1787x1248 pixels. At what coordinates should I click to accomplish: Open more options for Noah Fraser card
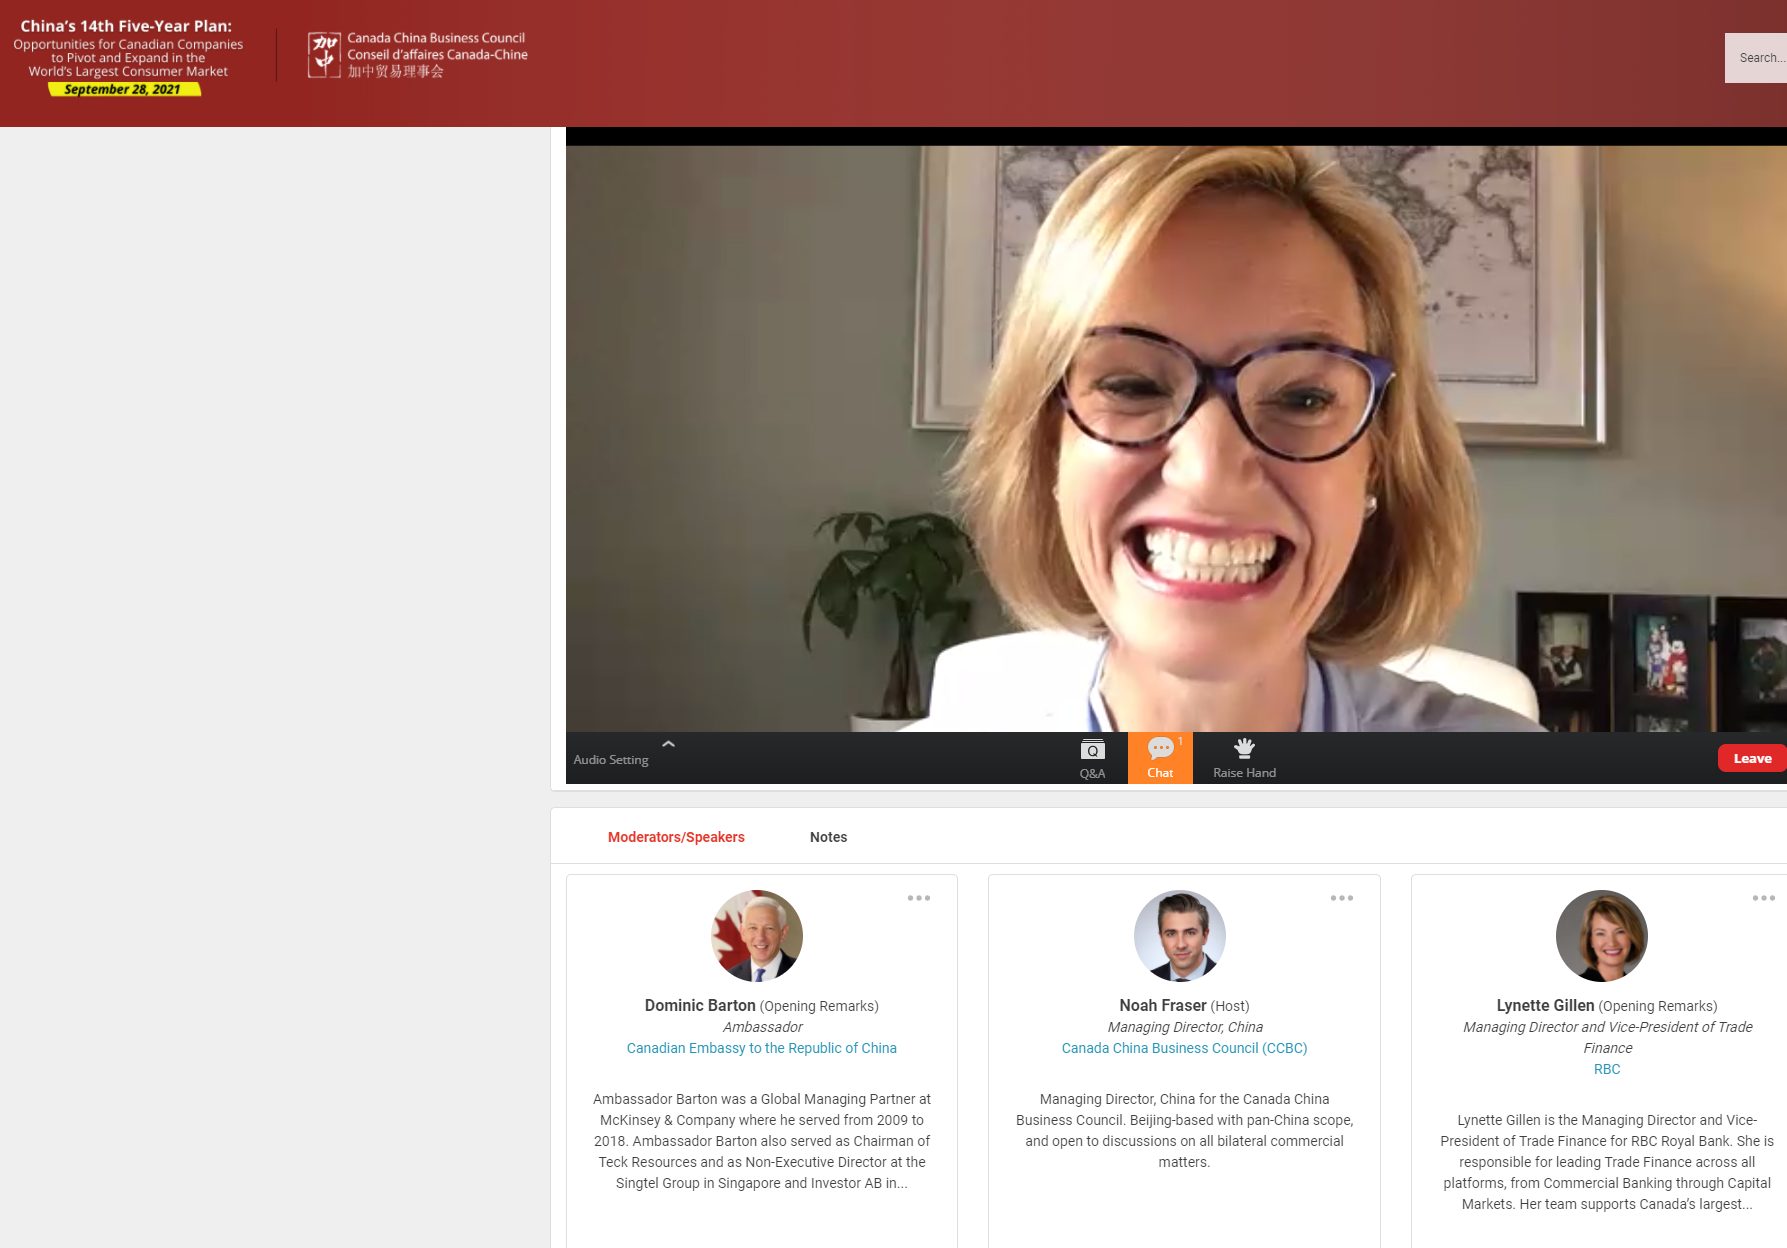click(1342, 898)
